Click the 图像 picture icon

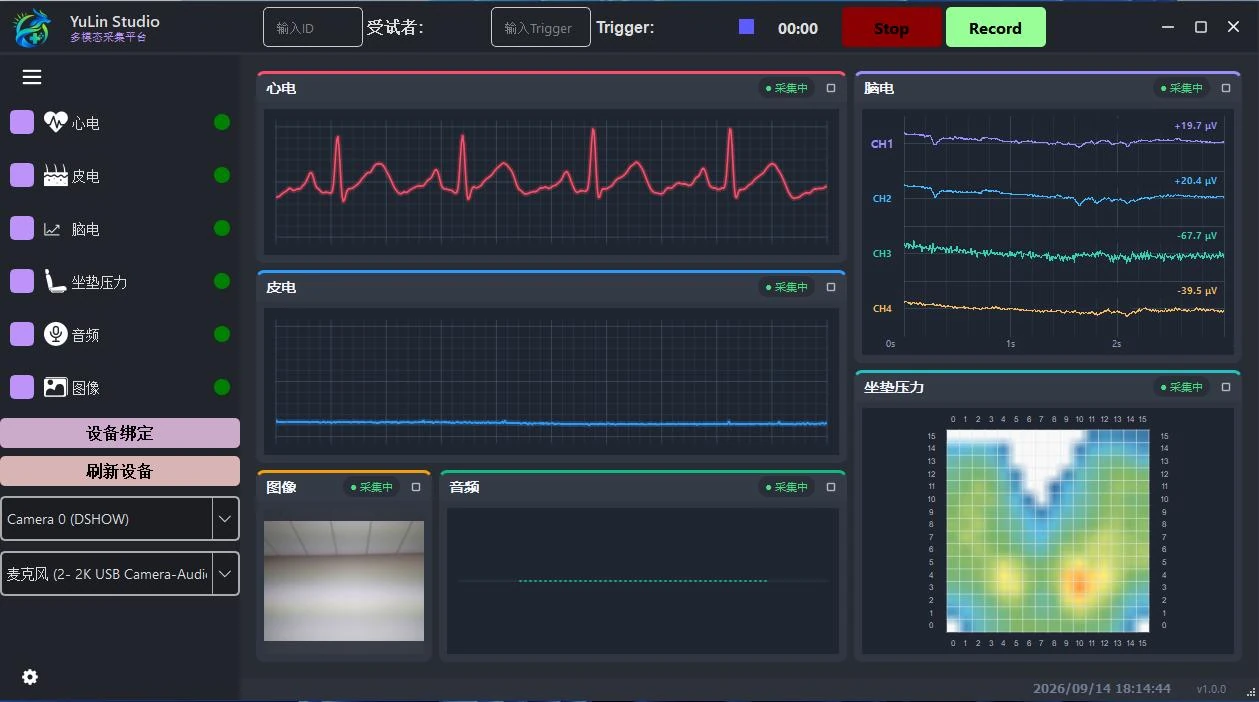[56, 387]
